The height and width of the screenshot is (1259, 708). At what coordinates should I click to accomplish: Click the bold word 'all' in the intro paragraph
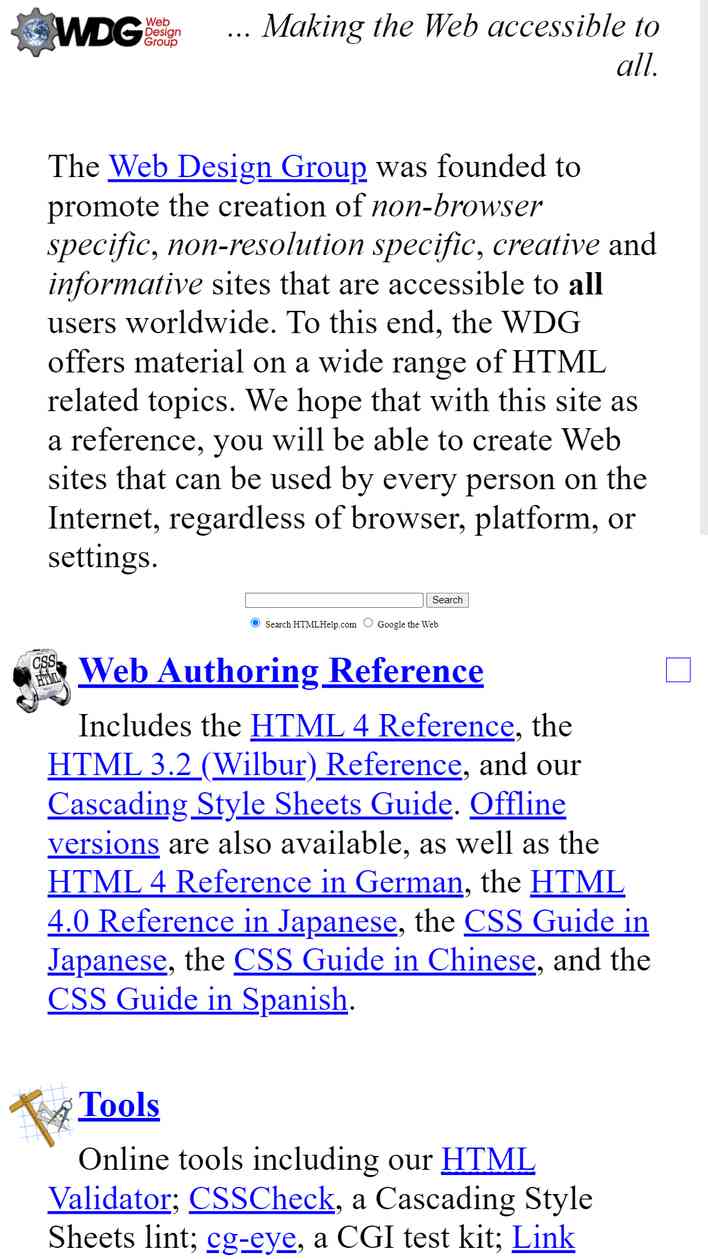point(586,284)
